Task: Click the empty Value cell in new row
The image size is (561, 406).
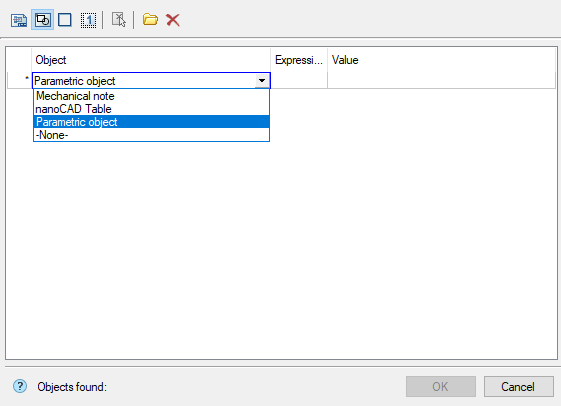Action: pyautogui.click(x=442, y=80)
